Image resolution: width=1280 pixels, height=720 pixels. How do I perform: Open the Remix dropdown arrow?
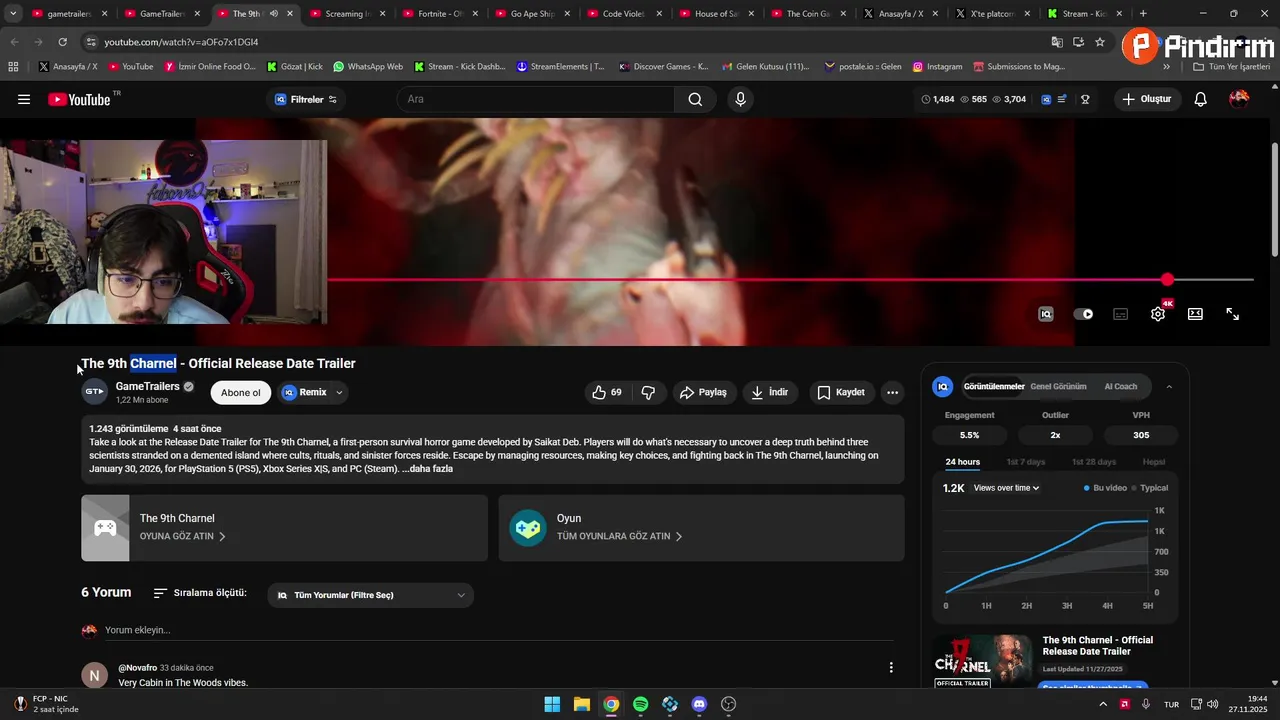tap(339, 392)
